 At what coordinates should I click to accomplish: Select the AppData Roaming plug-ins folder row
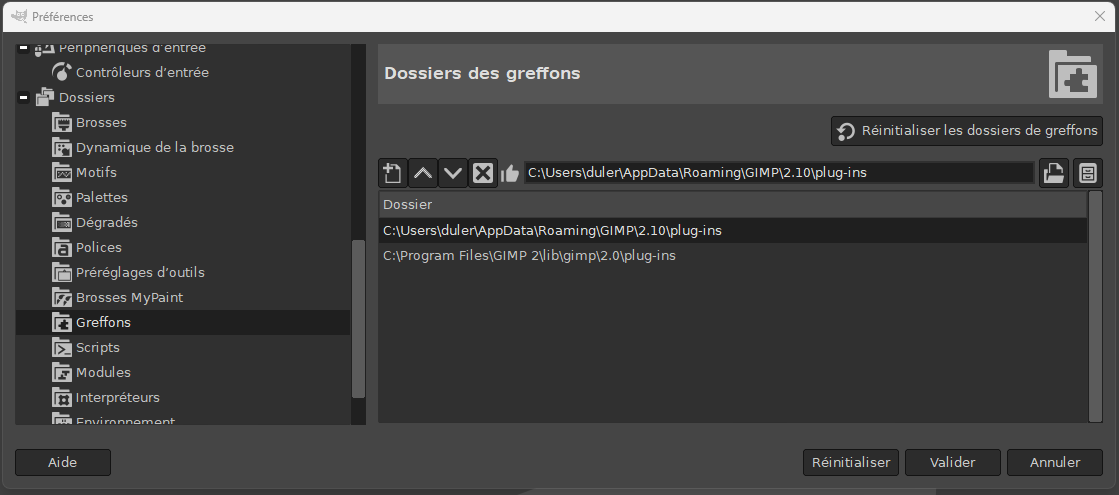732,230
